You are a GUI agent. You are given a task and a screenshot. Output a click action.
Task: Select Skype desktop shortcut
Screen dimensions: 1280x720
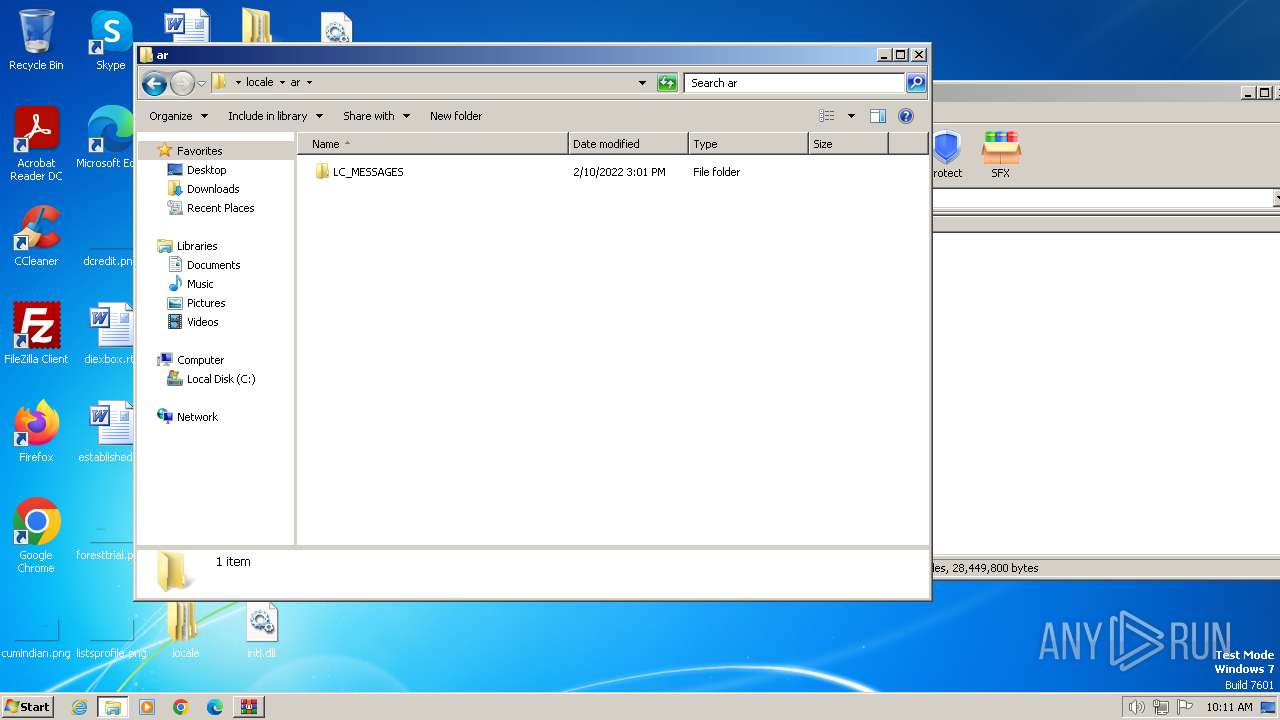(111, 40)
